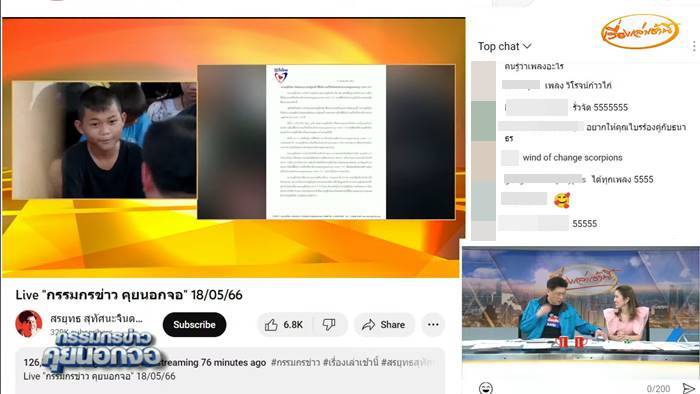The height and width of the screenshot is (394, 700).
Task: Click chat message 'wind of change scorpions'
Action: (572, 158)
